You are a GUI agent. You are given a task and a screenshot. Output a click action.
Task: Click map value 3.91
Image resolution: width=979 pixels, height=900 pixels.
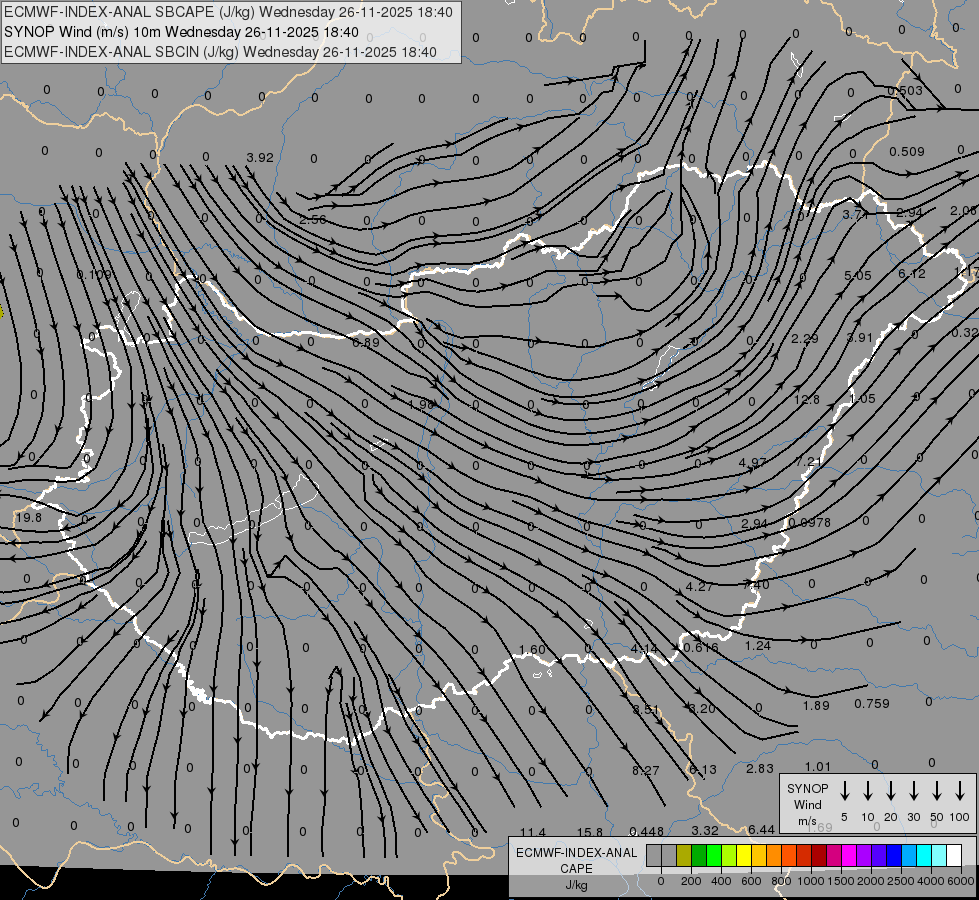pos(860,338)
